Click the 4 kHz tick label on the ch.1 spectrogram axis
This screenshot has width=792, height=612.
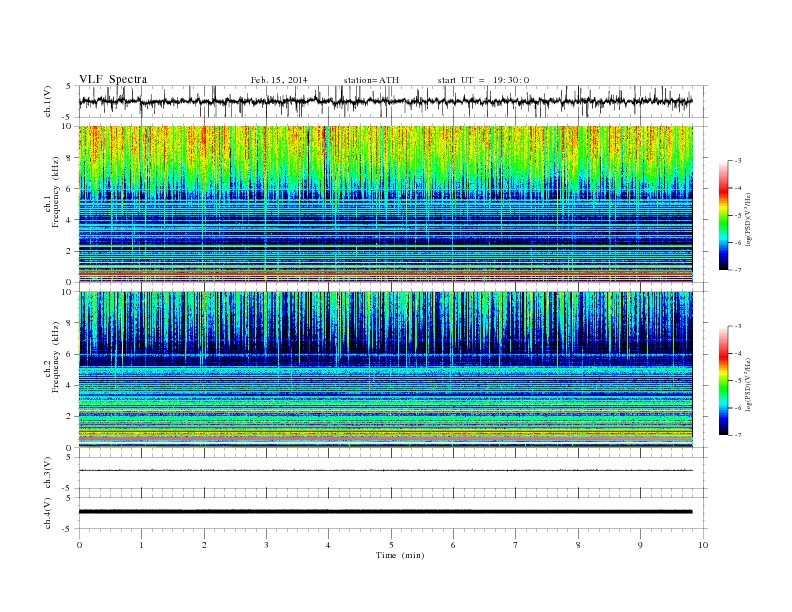pyautogui.click(x=70, y=220)
